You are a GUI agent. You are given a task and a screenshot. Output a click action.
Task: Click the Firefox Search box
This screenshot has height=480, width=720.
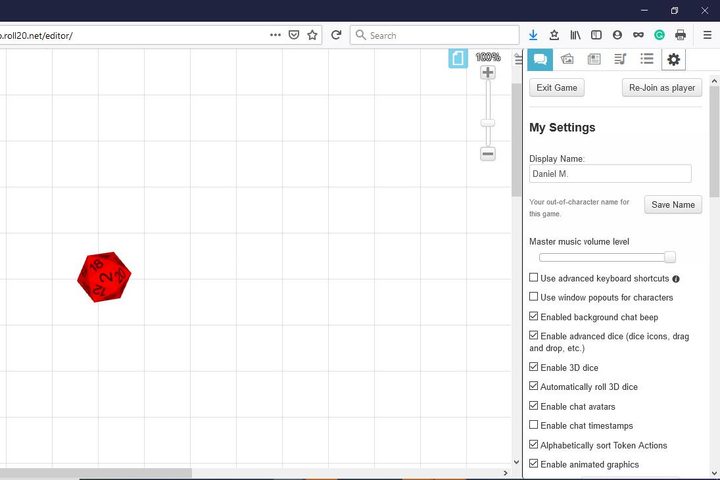[x=434, y=35]
